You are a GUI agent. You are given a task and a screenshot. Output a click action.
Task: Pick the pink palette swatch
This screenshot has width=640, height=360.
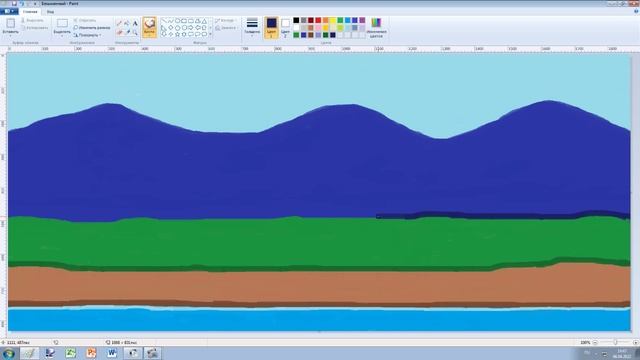(318, 27)
